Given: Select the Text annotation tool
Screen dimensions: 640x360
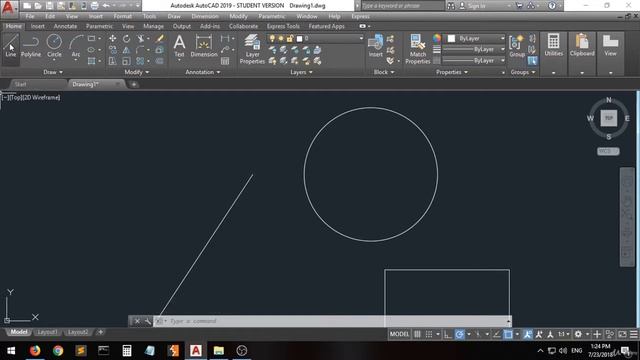Looking at the screenshot, I should (179, 46).
